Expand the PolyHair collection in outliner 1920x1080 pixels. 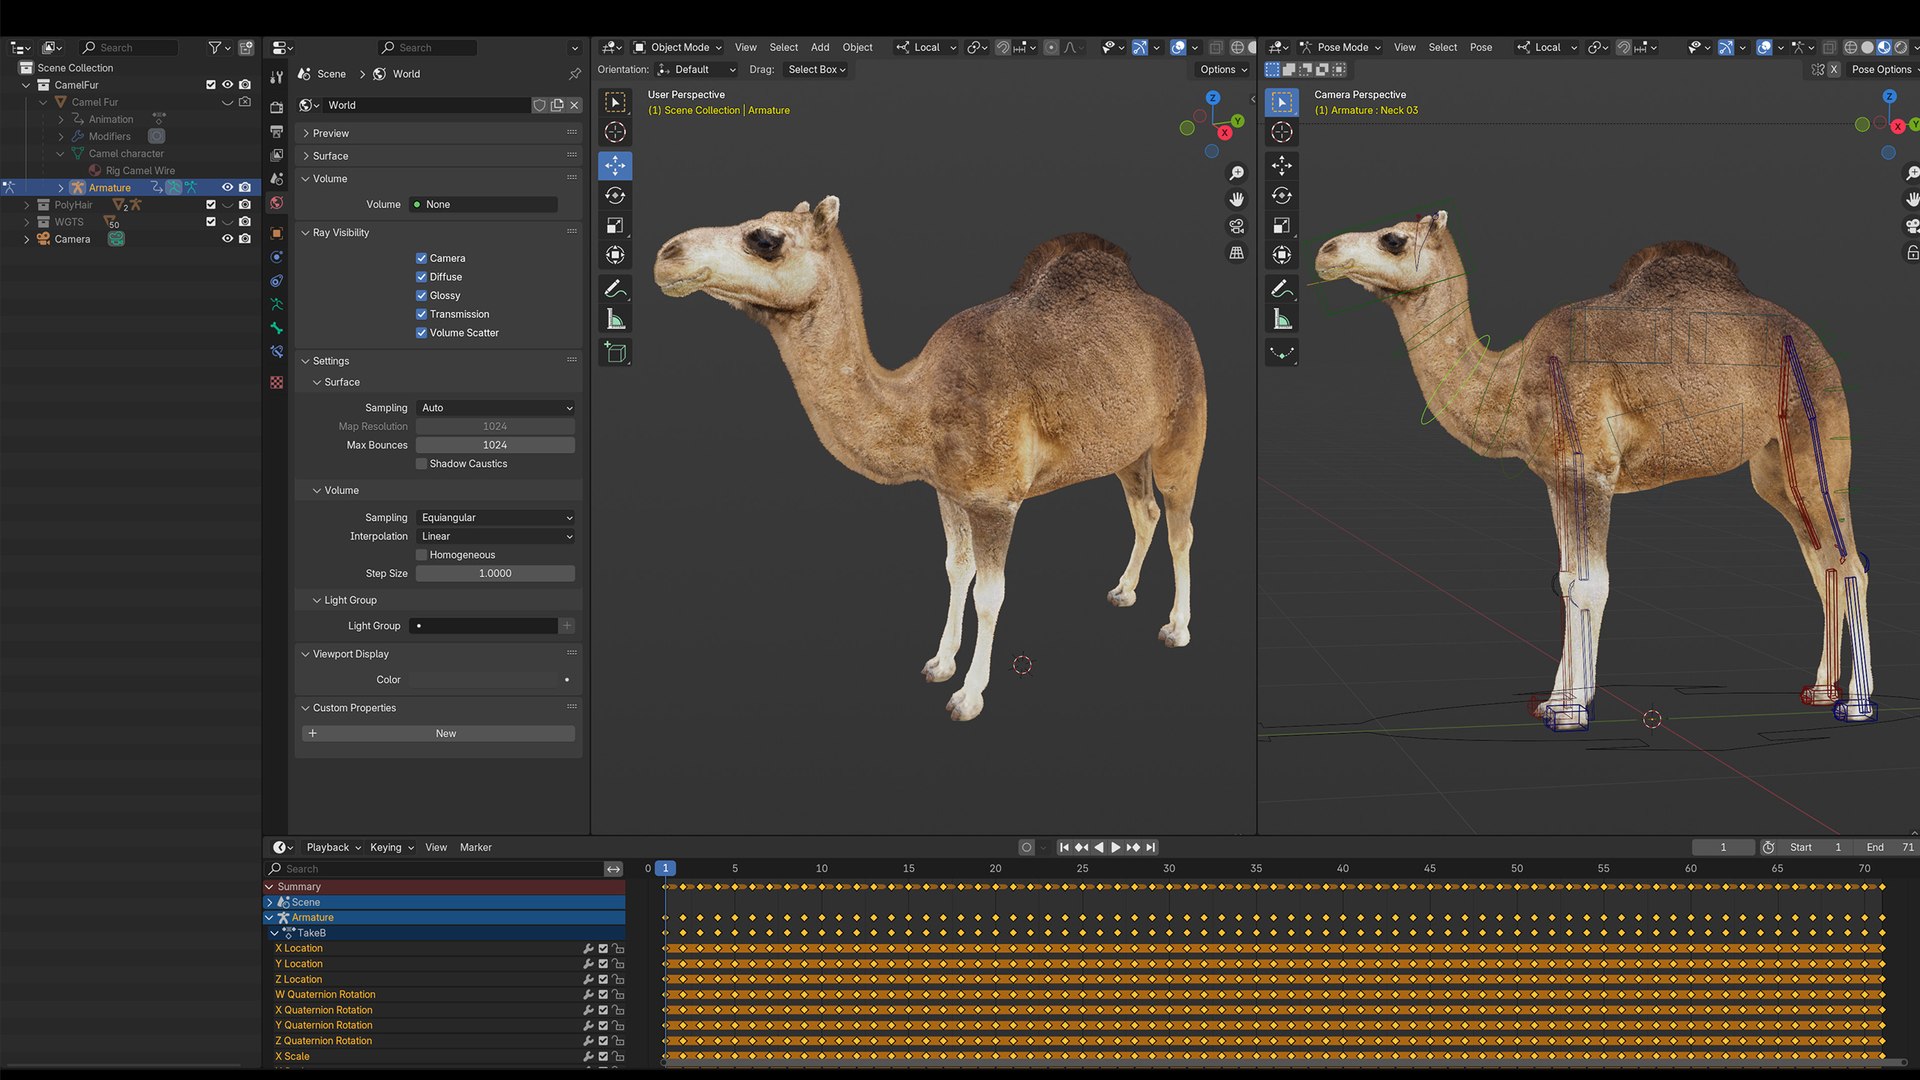[26, 205]
